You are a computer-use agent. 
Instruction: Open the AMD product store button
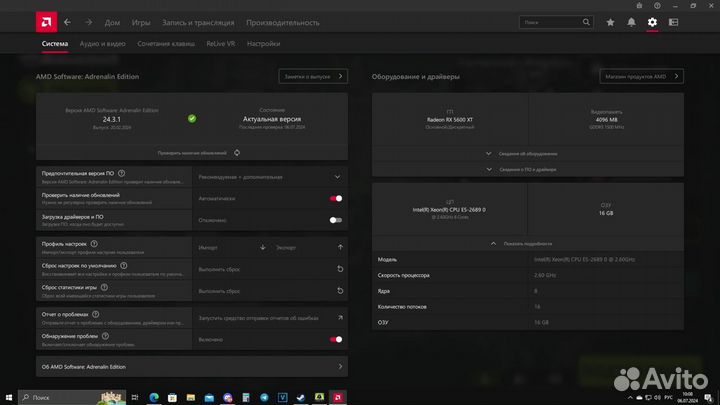(642, 76)
